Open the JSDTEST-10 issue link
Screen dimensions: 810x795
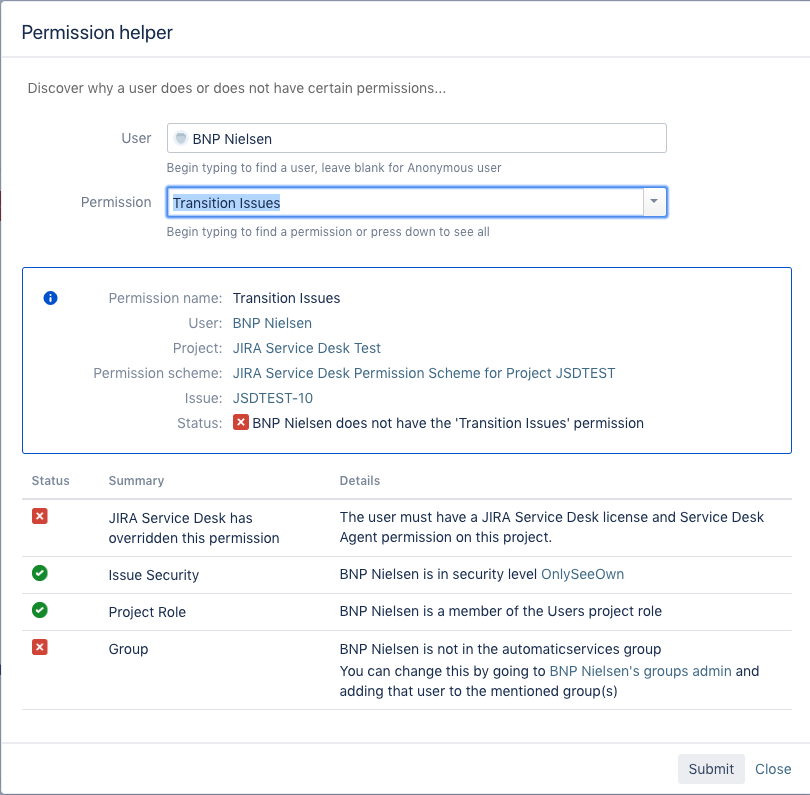point(273,398)
